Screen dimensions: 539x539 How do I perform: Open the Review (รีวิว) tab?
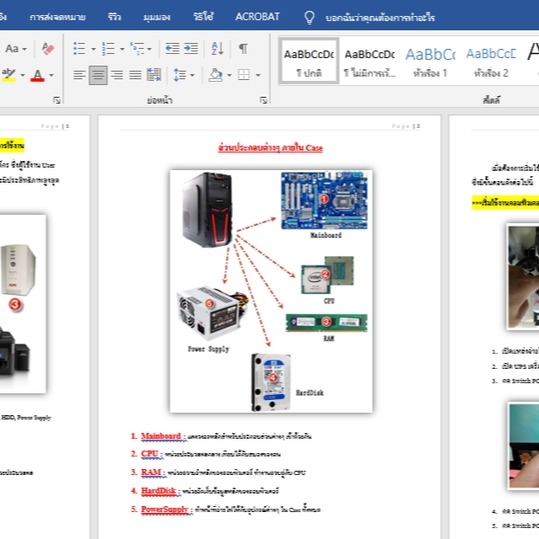(x=114, y=17)
